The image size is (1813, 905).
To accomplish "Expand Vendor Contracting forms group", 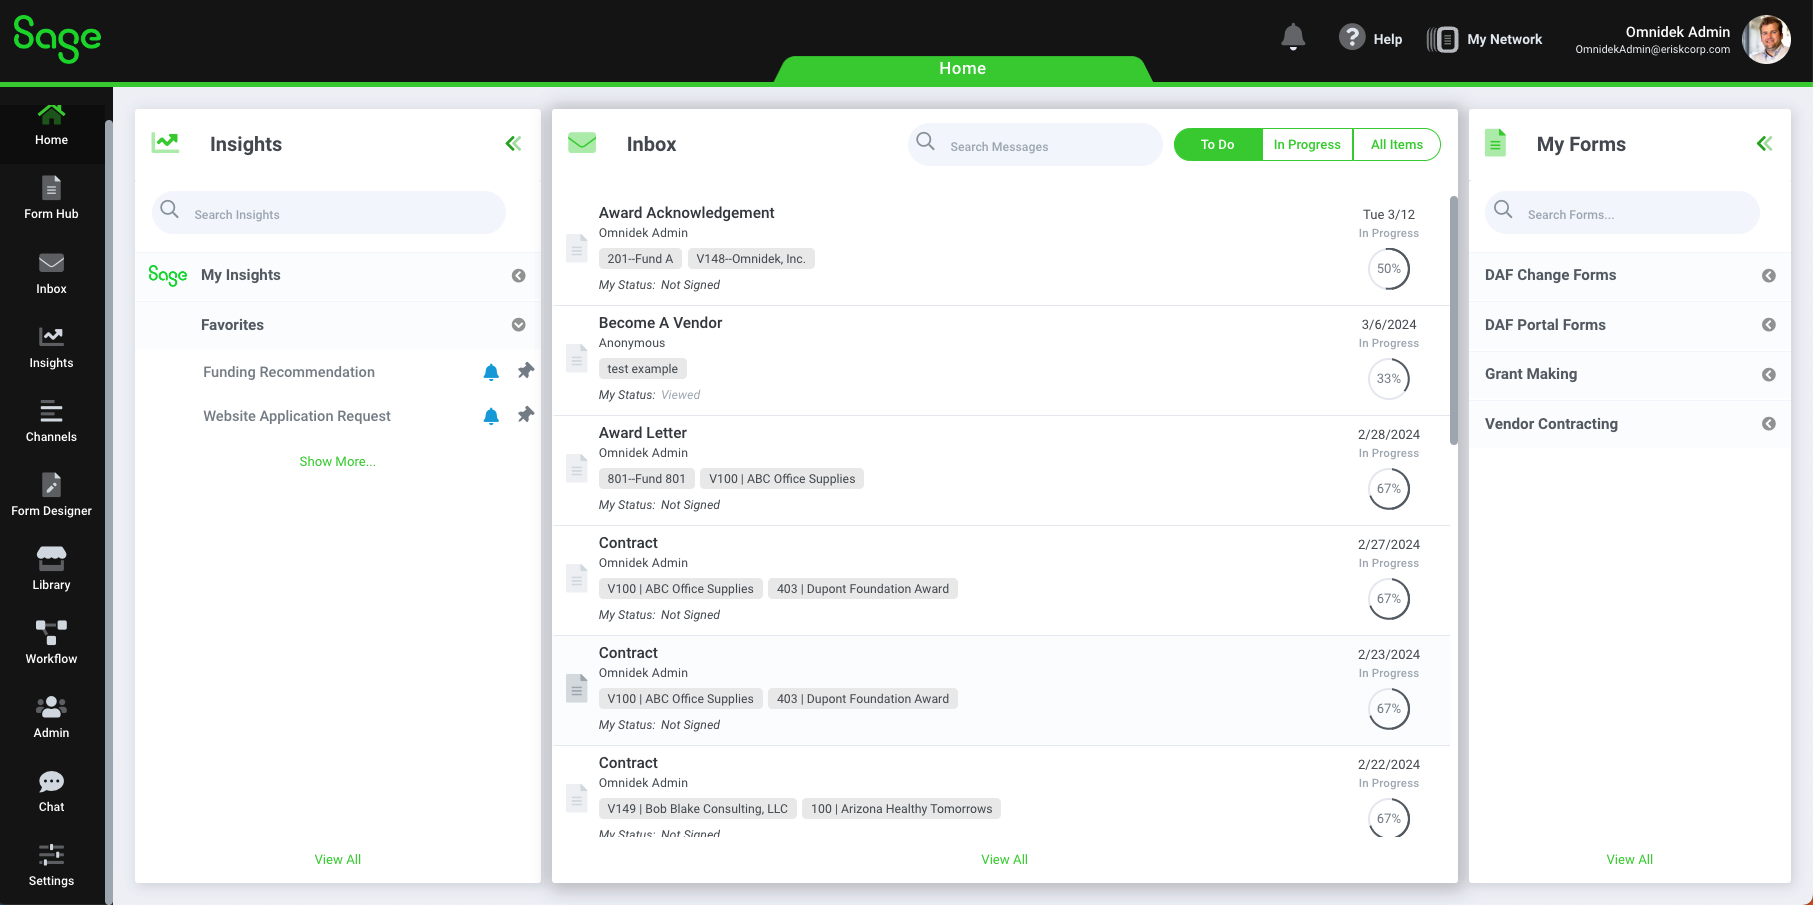I will pyautogui.click(x=1768, y=424).
